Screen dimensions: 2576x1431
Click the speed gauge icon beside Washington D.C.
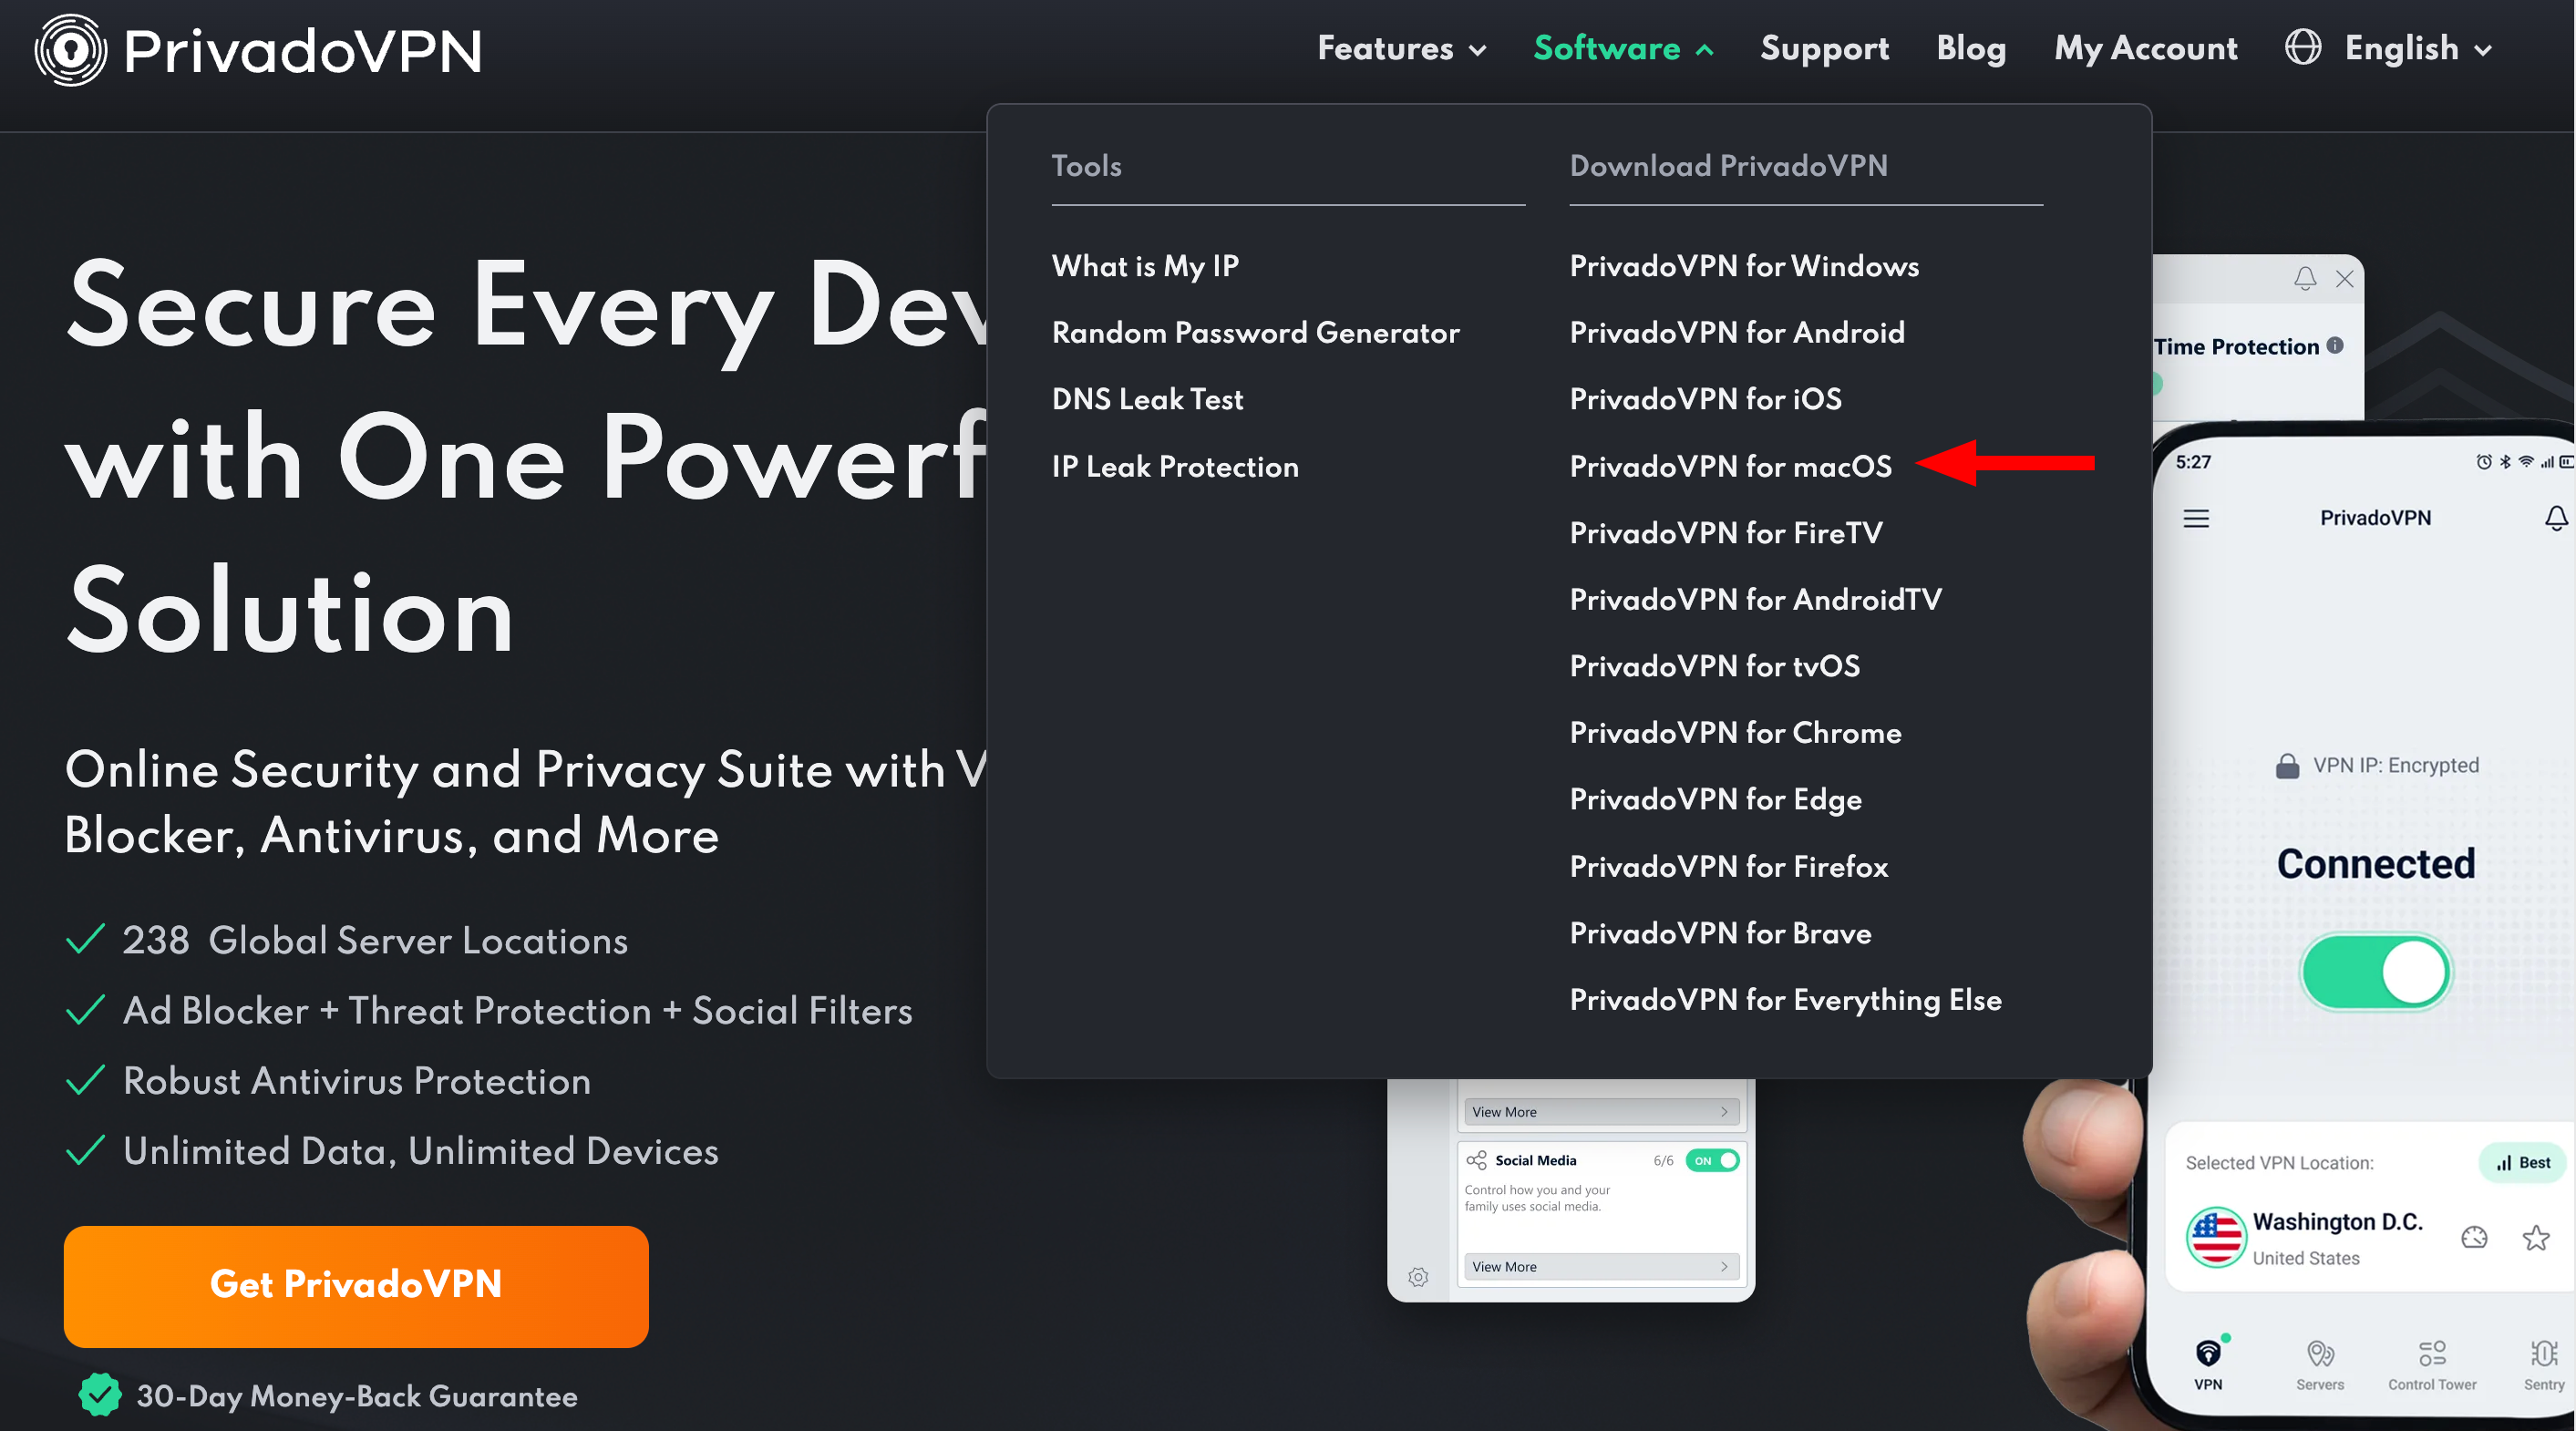click(x=2474, y=1238)
